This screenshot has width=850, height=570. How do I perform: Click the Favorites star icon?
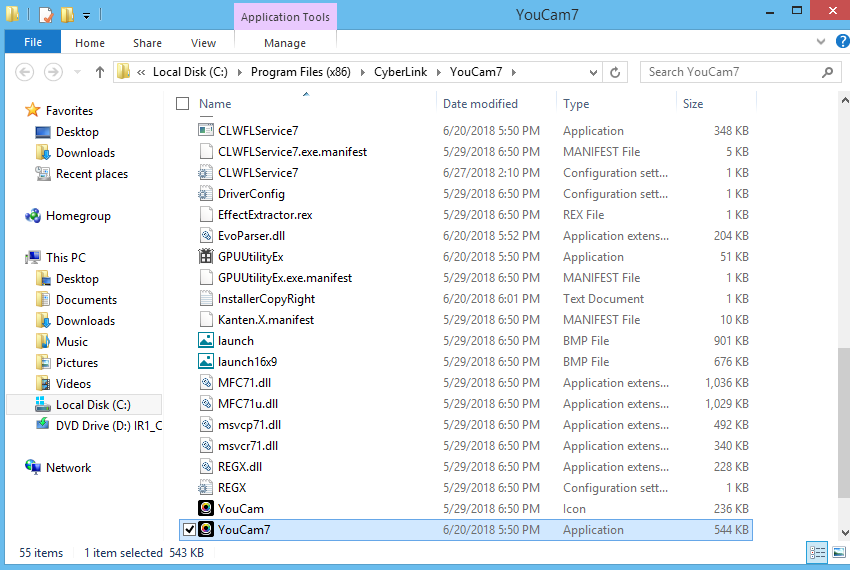click(33, 110)
